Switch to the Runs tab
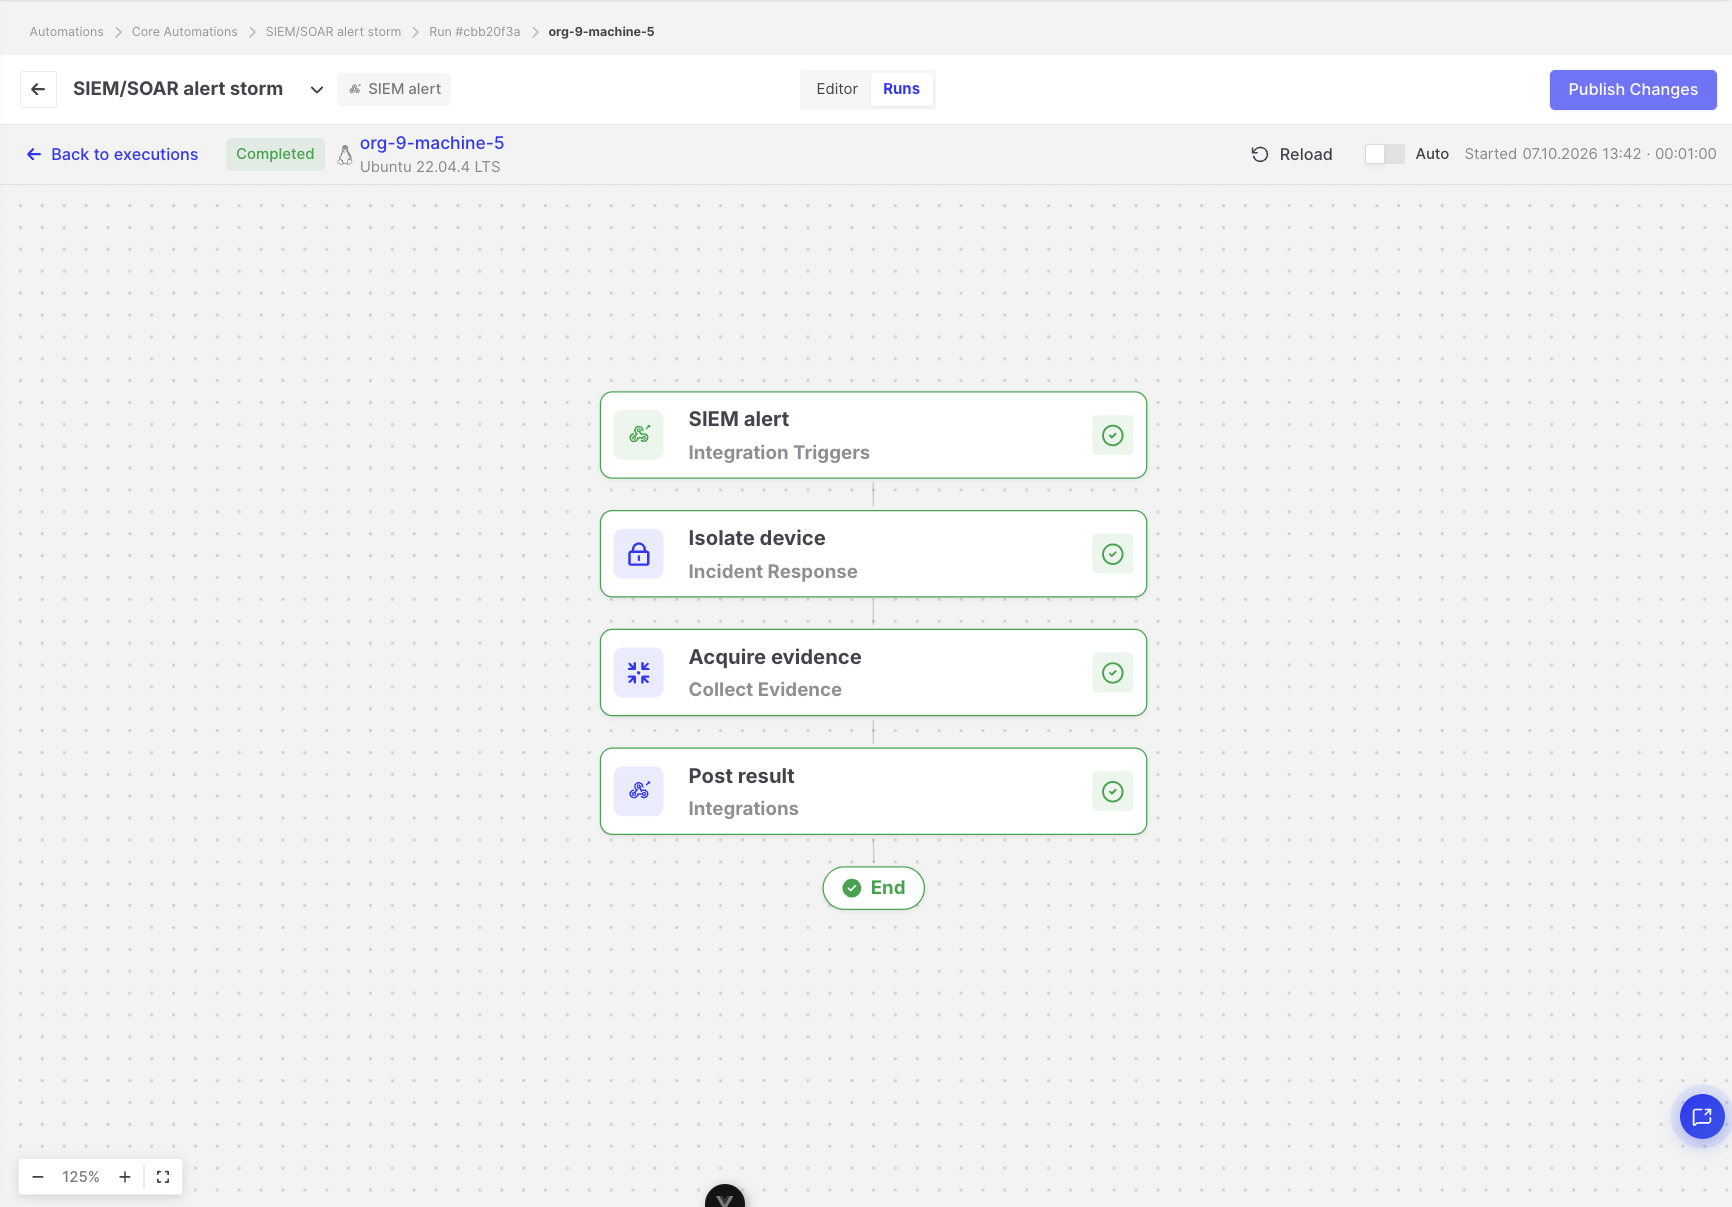The width and height of the screenshot is (1732, 1207). [x=901, y=89]
